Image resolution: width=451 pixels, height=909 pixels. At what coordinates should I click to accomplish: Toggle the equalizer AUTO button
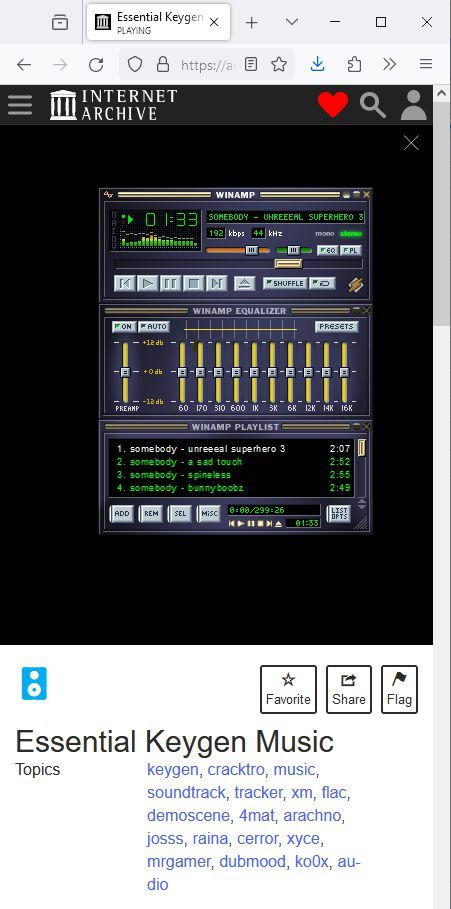pos(154,326)
